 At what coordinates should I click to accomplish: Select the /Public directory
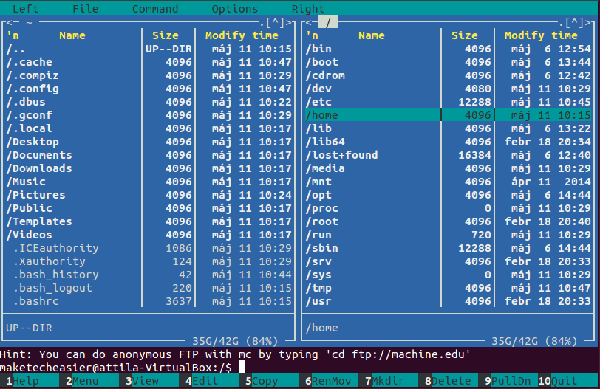[x=149, y=208]
